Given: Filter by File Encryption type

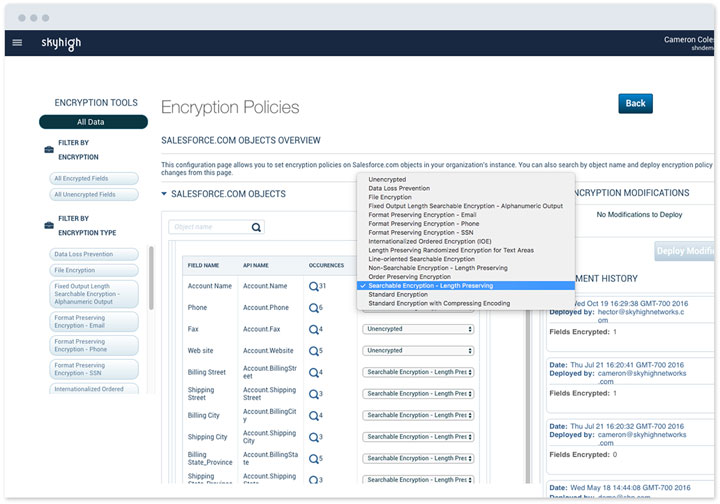Looking at the screenshot, I should (94, 270).
